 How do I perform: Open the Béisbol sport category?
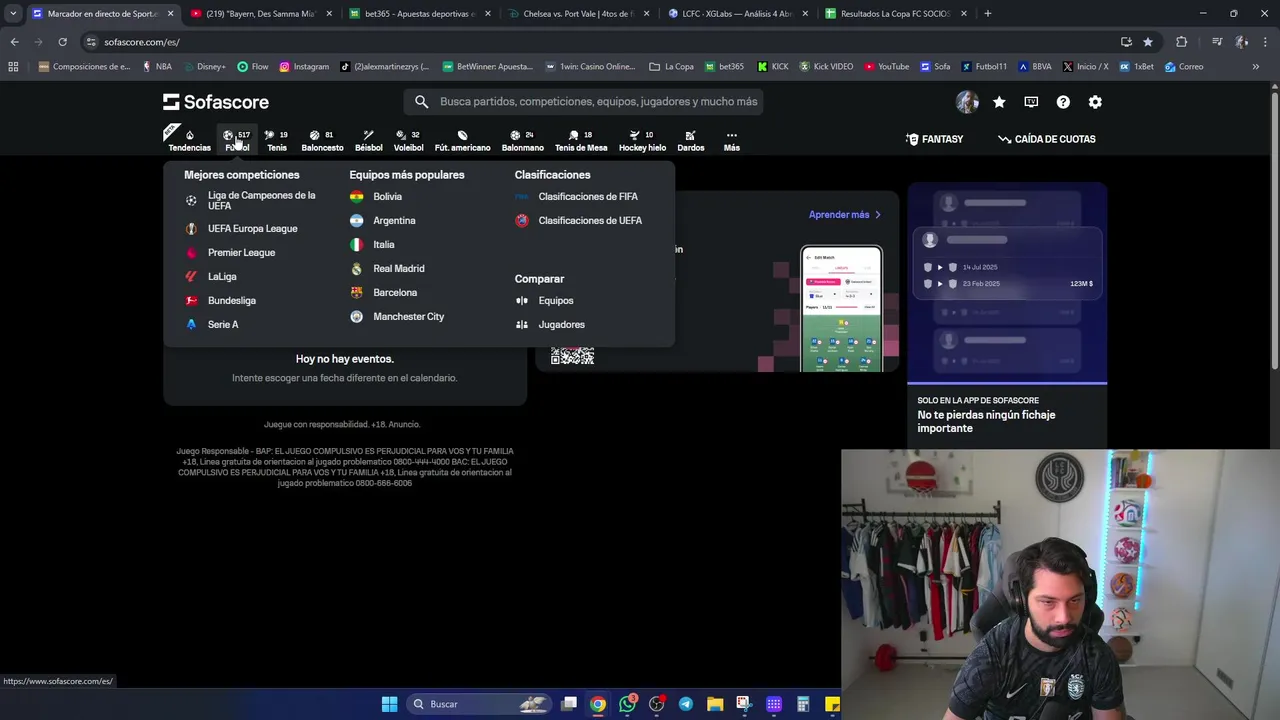point(368,140)
